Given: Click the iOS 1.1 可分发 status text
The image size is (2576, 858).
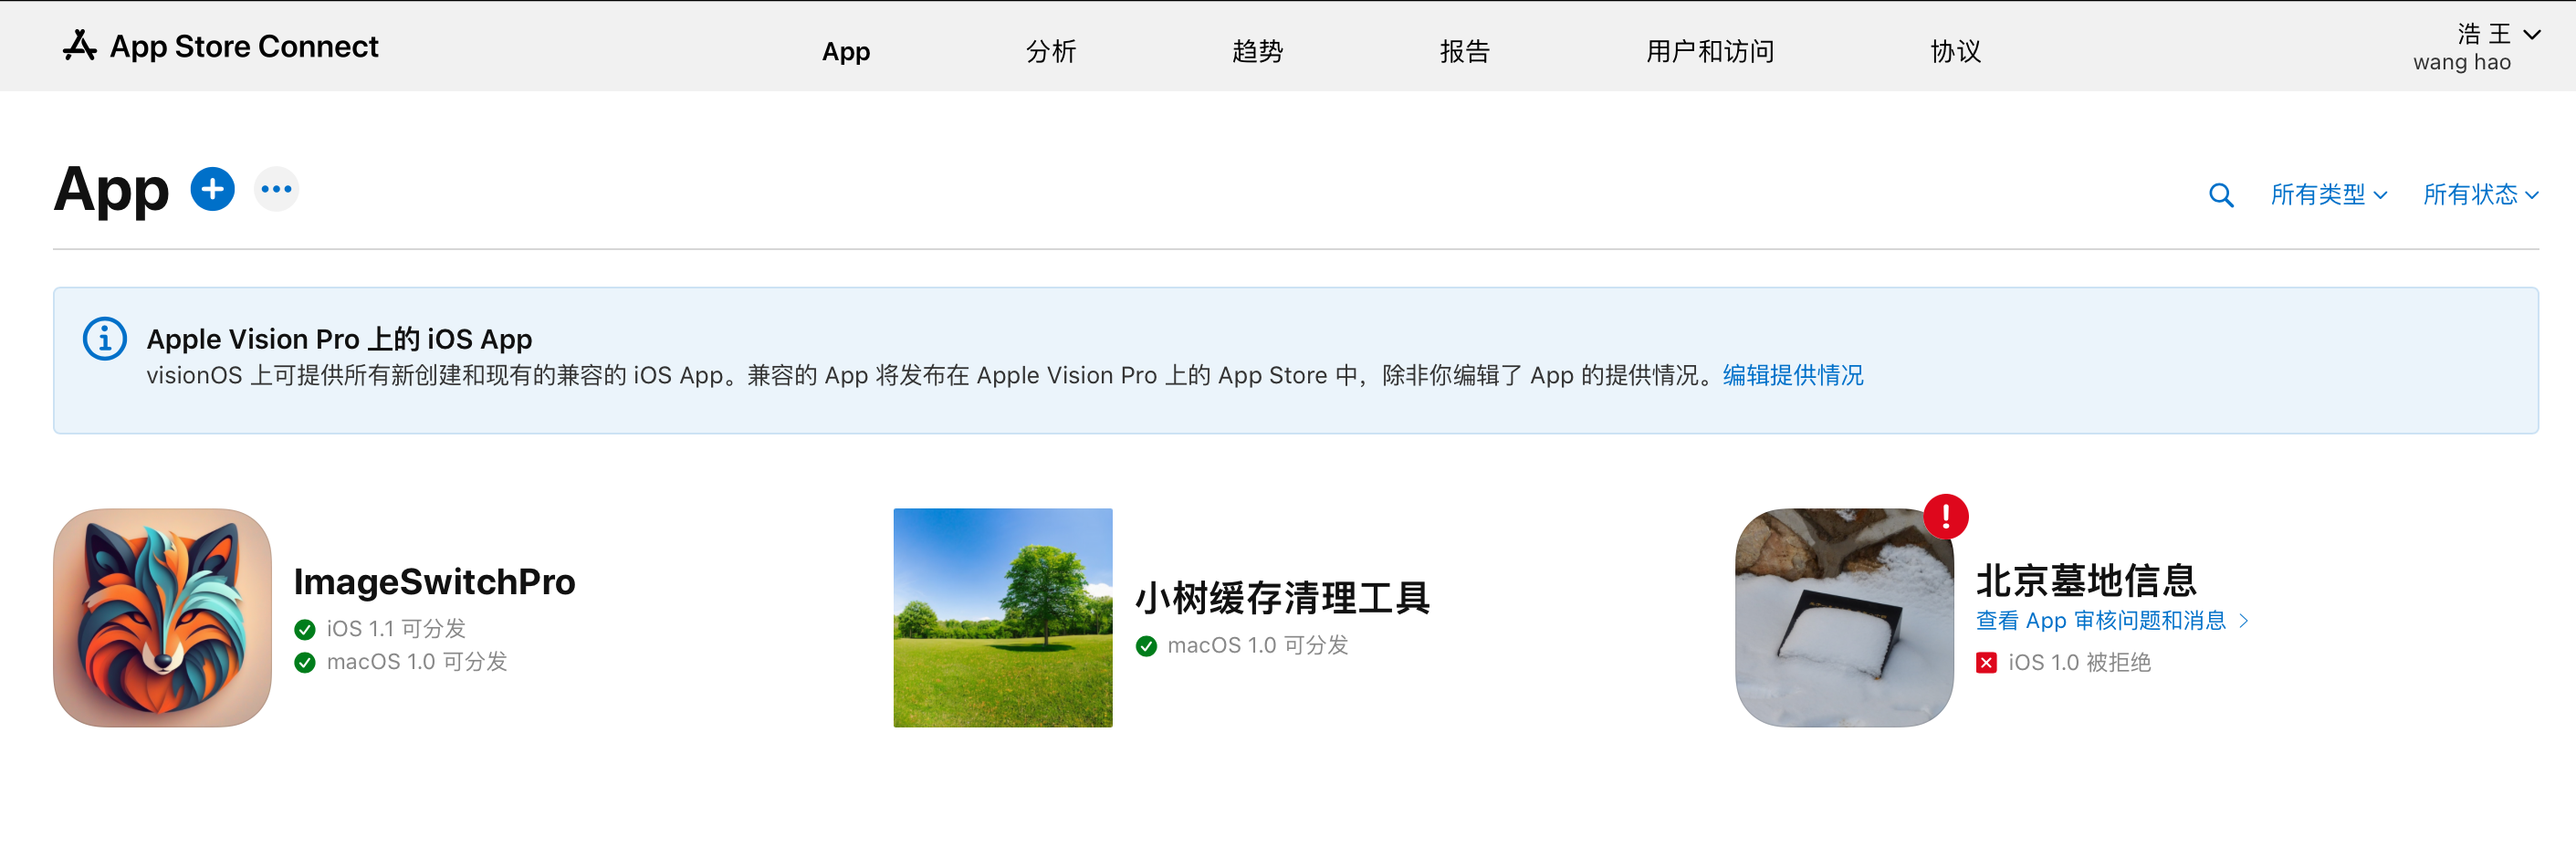Looking at the screenshot, I should pos(396,629).
